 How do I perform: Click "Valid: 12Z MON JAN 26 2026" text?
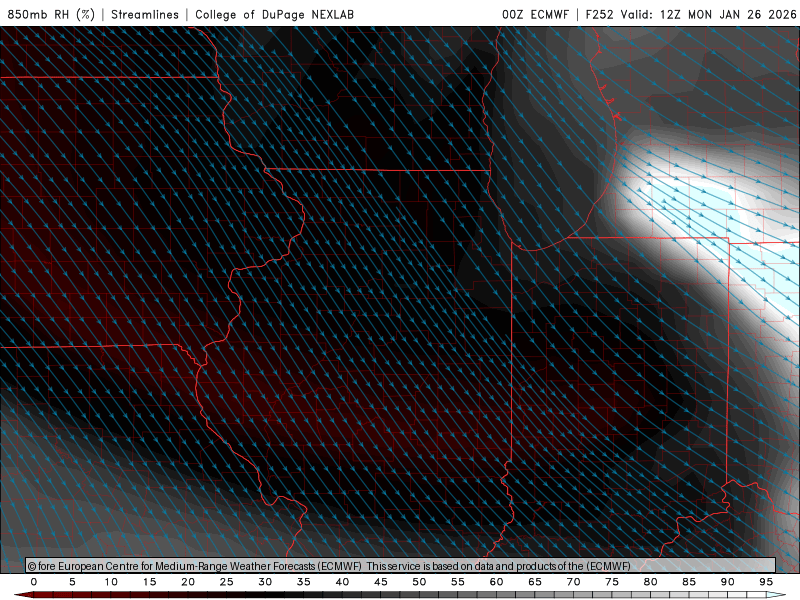709,14
